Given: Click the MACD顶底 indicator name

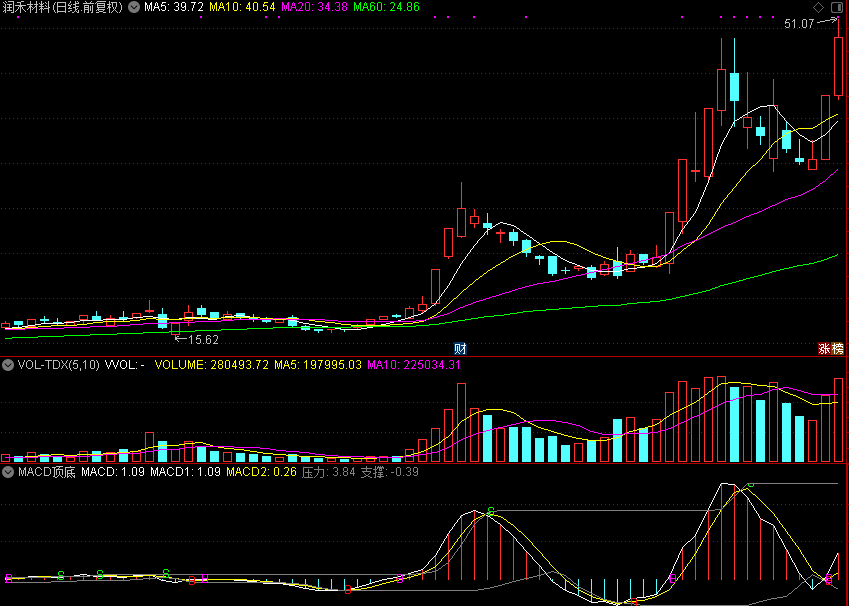Looking at the screenshot, I should [x=47, y=472].
